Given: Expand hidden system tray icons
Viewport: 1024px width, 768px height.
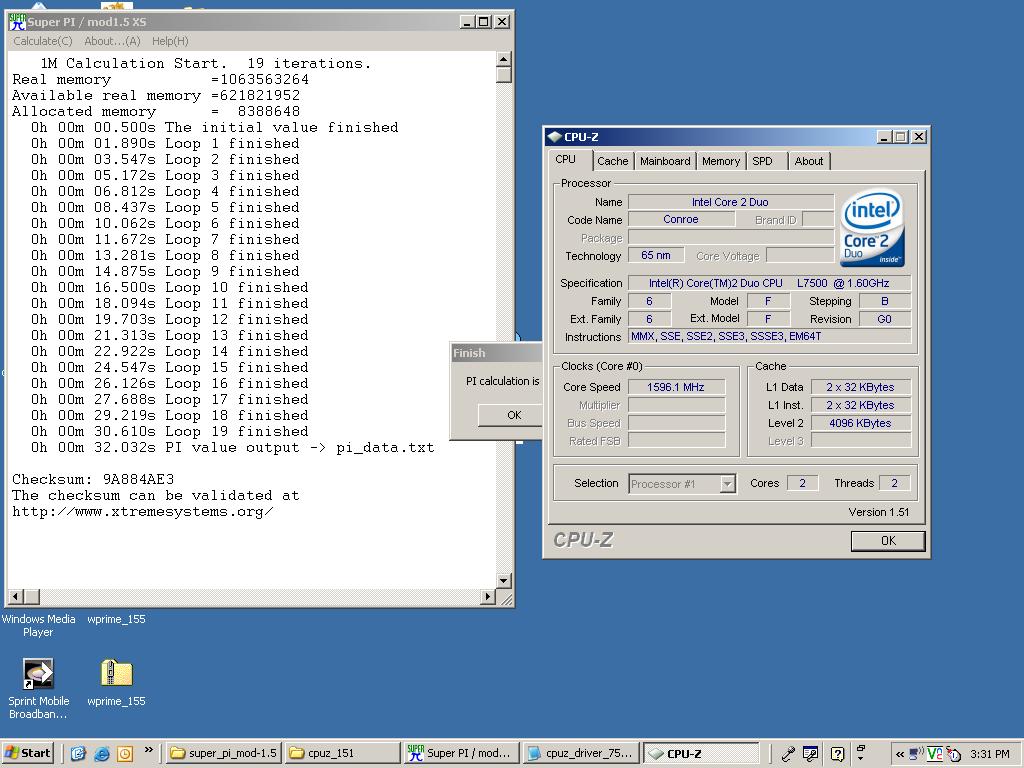Looking at the screenshot, I should [x=900, y=754].
